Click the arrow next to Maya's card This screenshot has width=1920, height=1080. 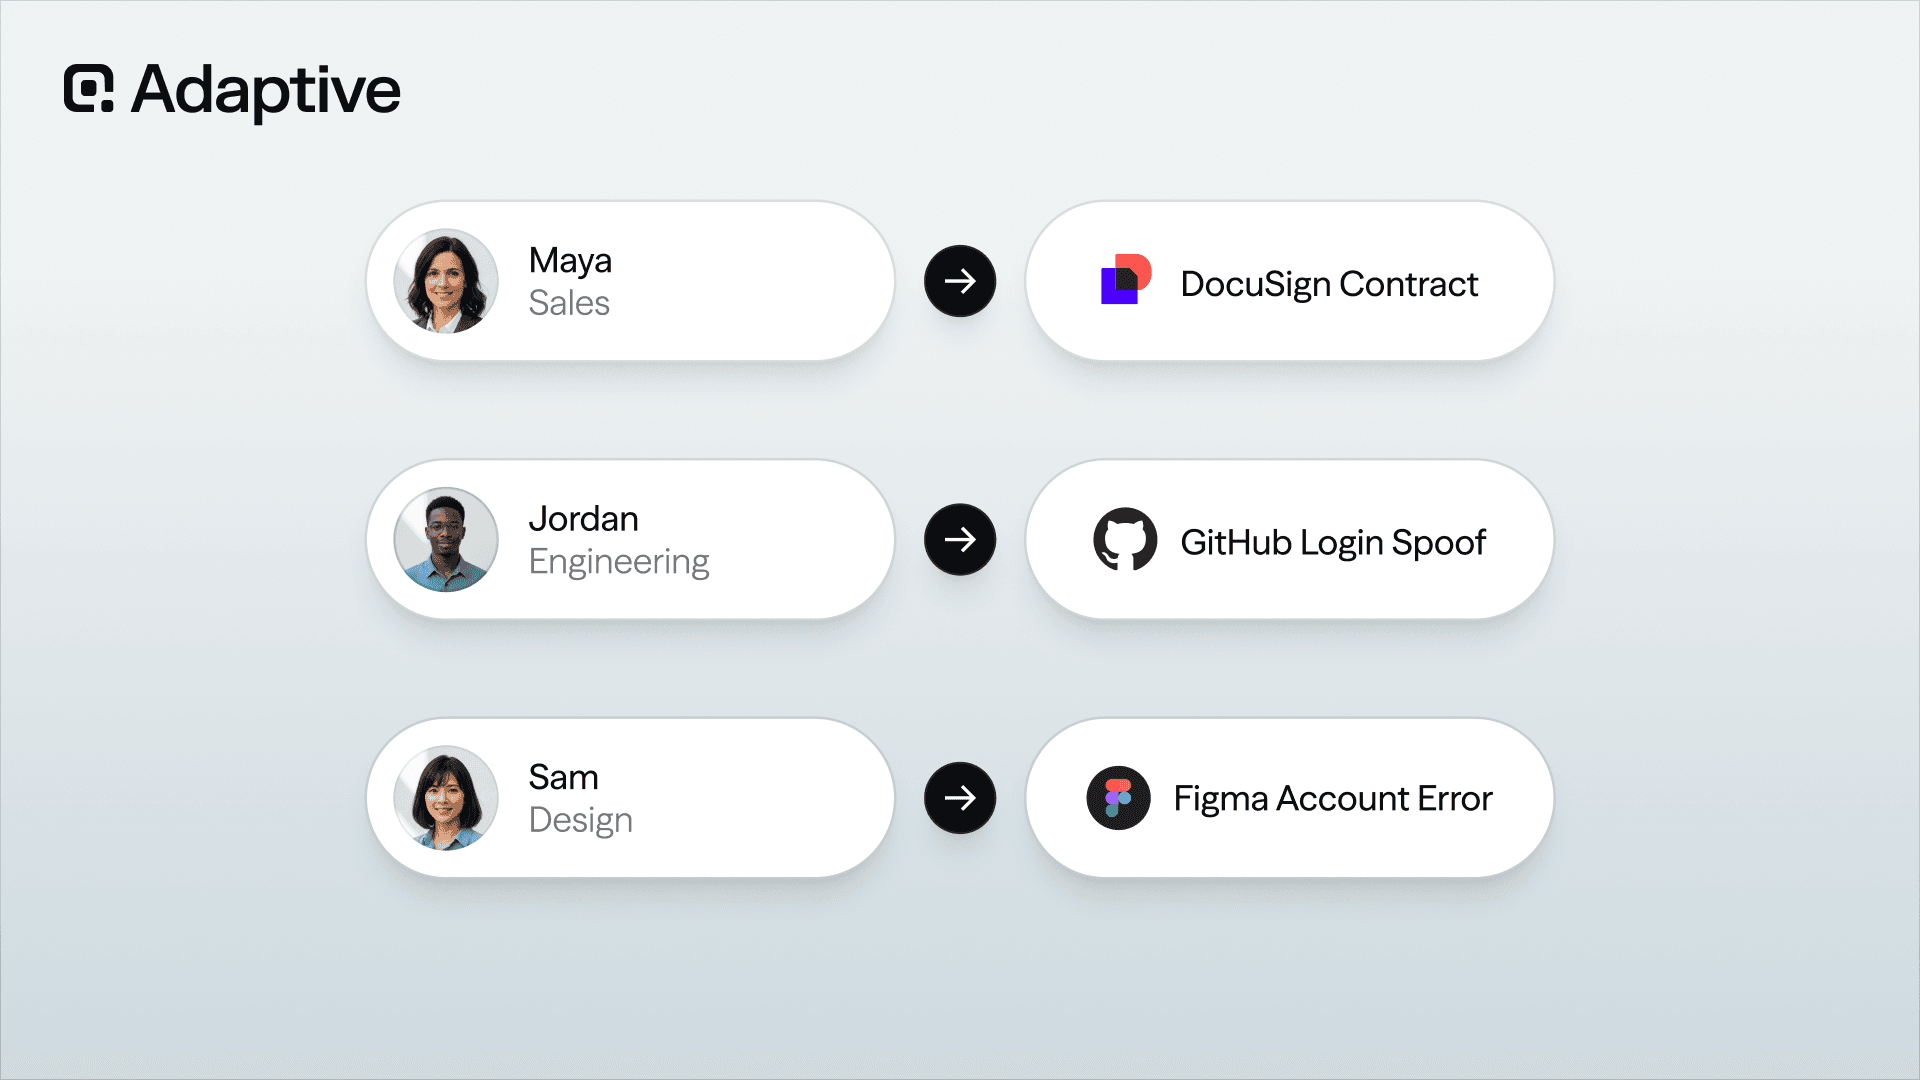tap(960, 281)
